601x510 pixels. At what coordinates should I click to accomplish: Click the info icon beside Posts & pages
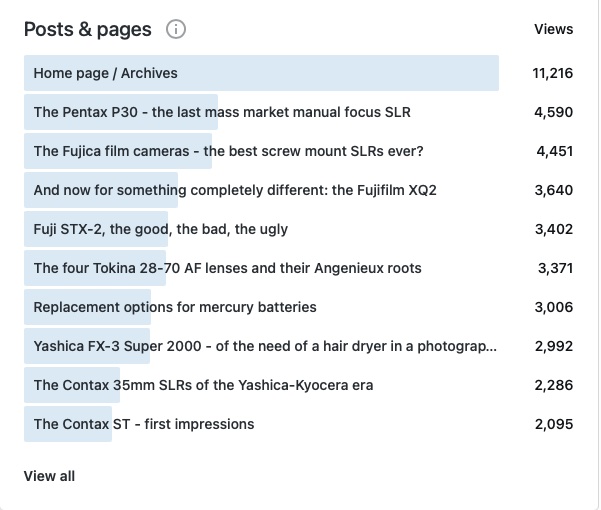coord(176,29)
